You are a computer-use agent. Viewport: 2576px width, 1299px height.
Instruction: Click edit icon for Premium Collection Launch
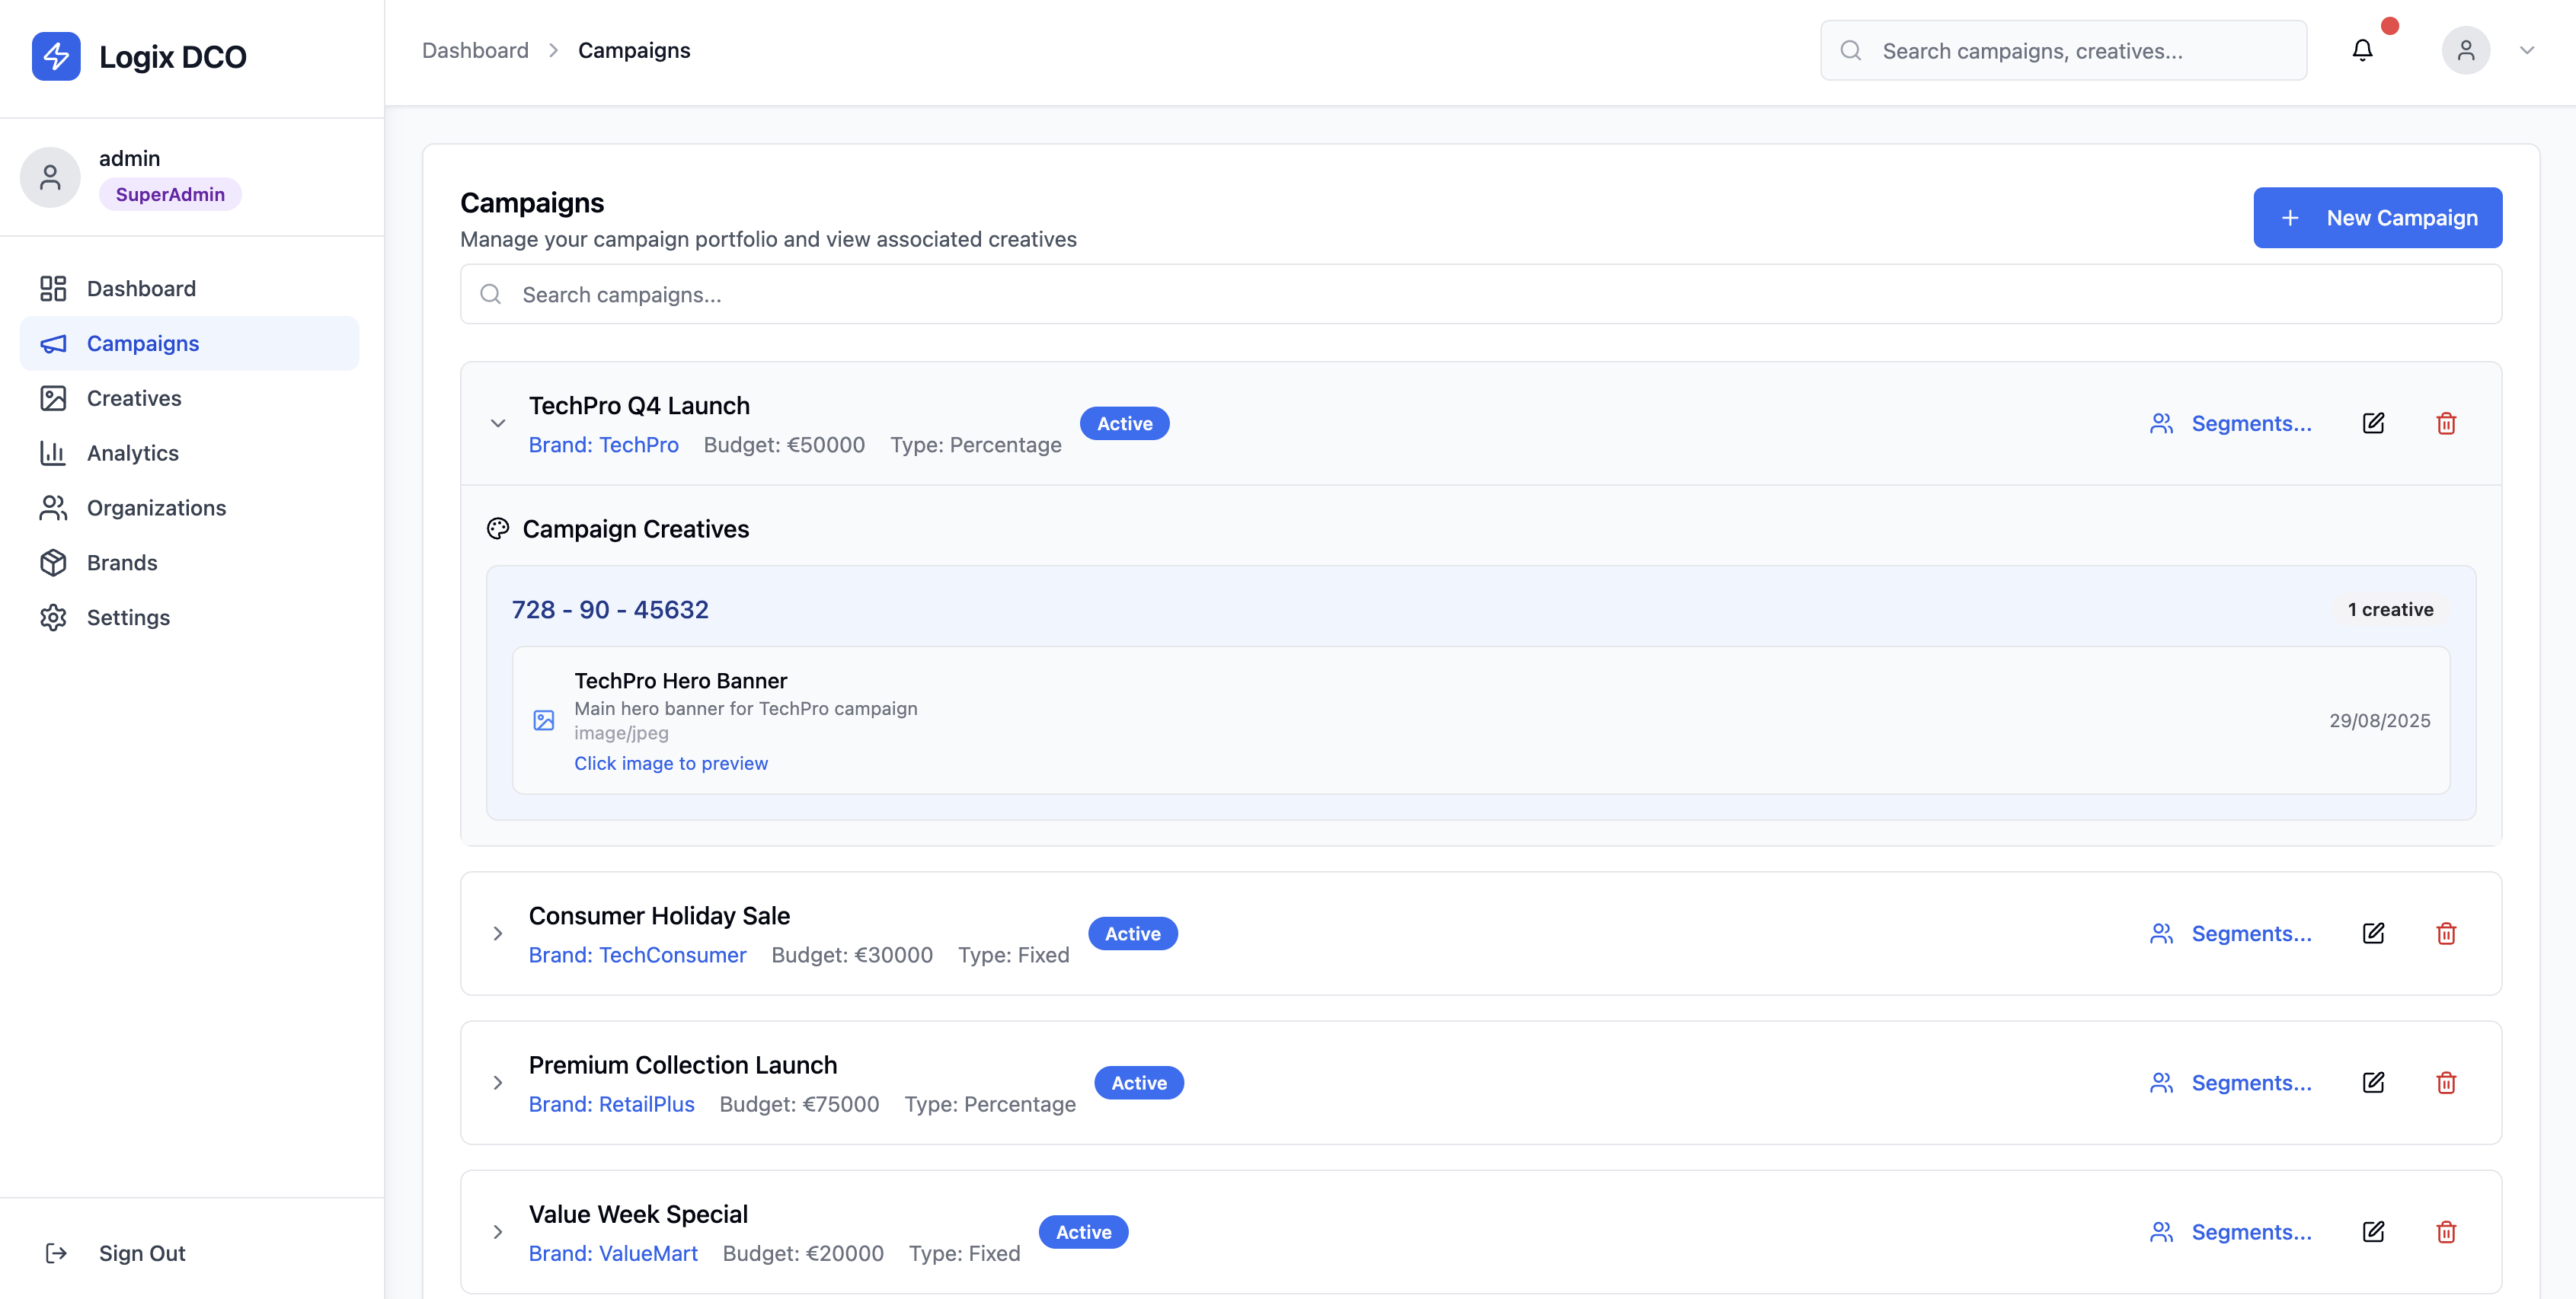(2373, 1082)
